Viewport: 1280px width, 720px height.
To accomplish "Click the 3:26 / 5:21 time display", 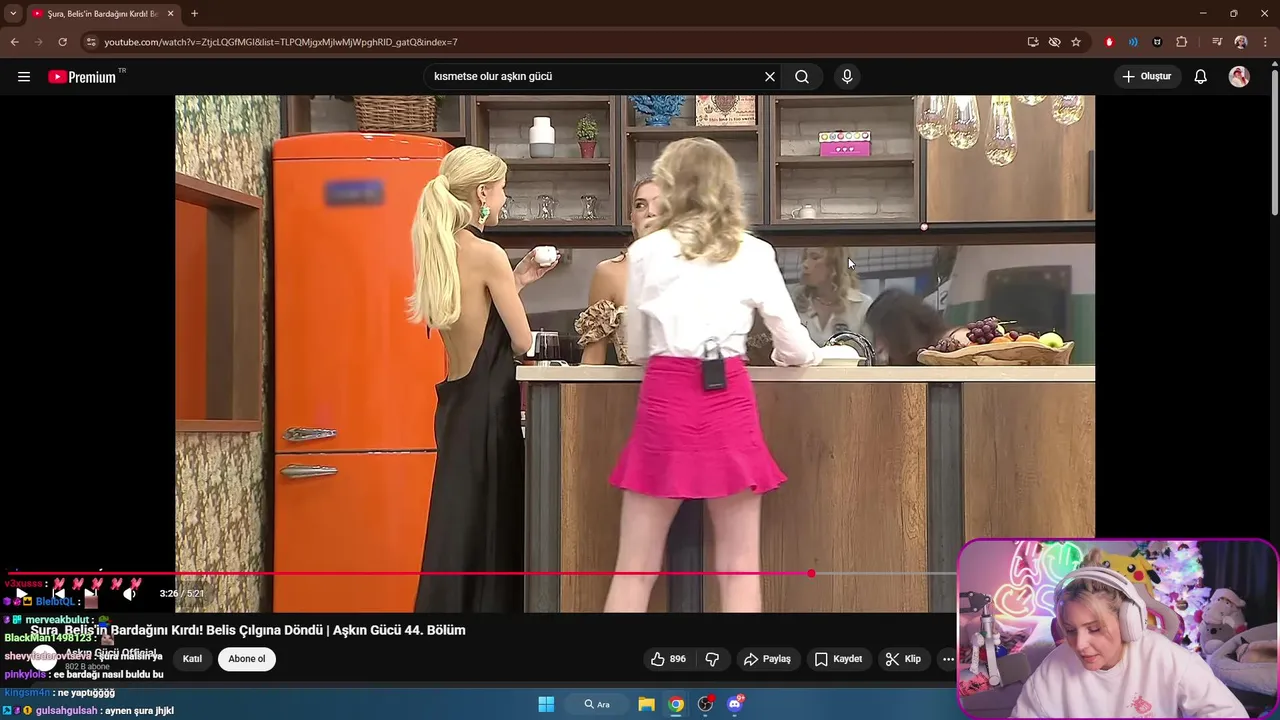I will pyautogui.click(x=181, y=593).
